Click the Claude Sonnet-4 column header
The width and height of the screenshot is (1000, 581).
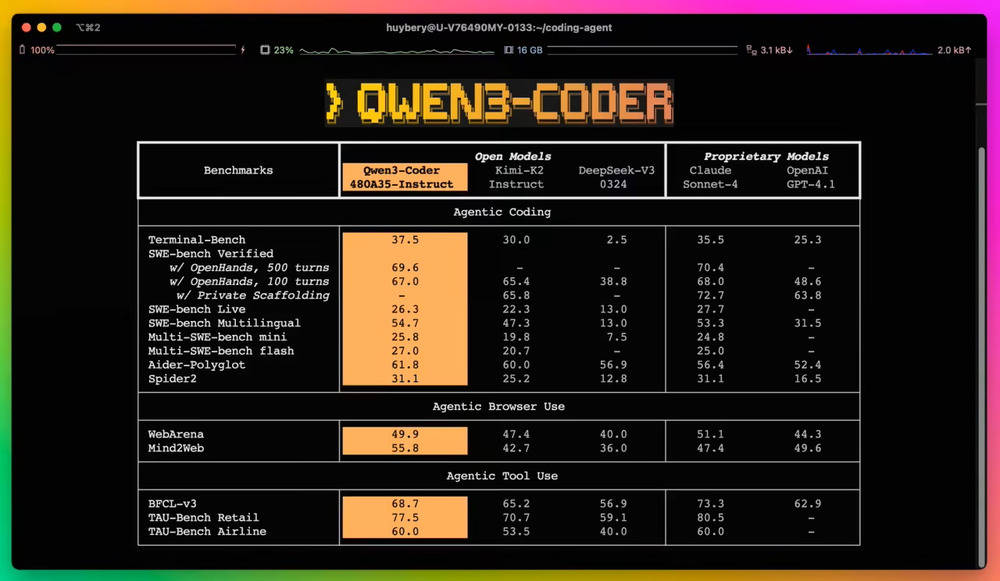[710, 177]
